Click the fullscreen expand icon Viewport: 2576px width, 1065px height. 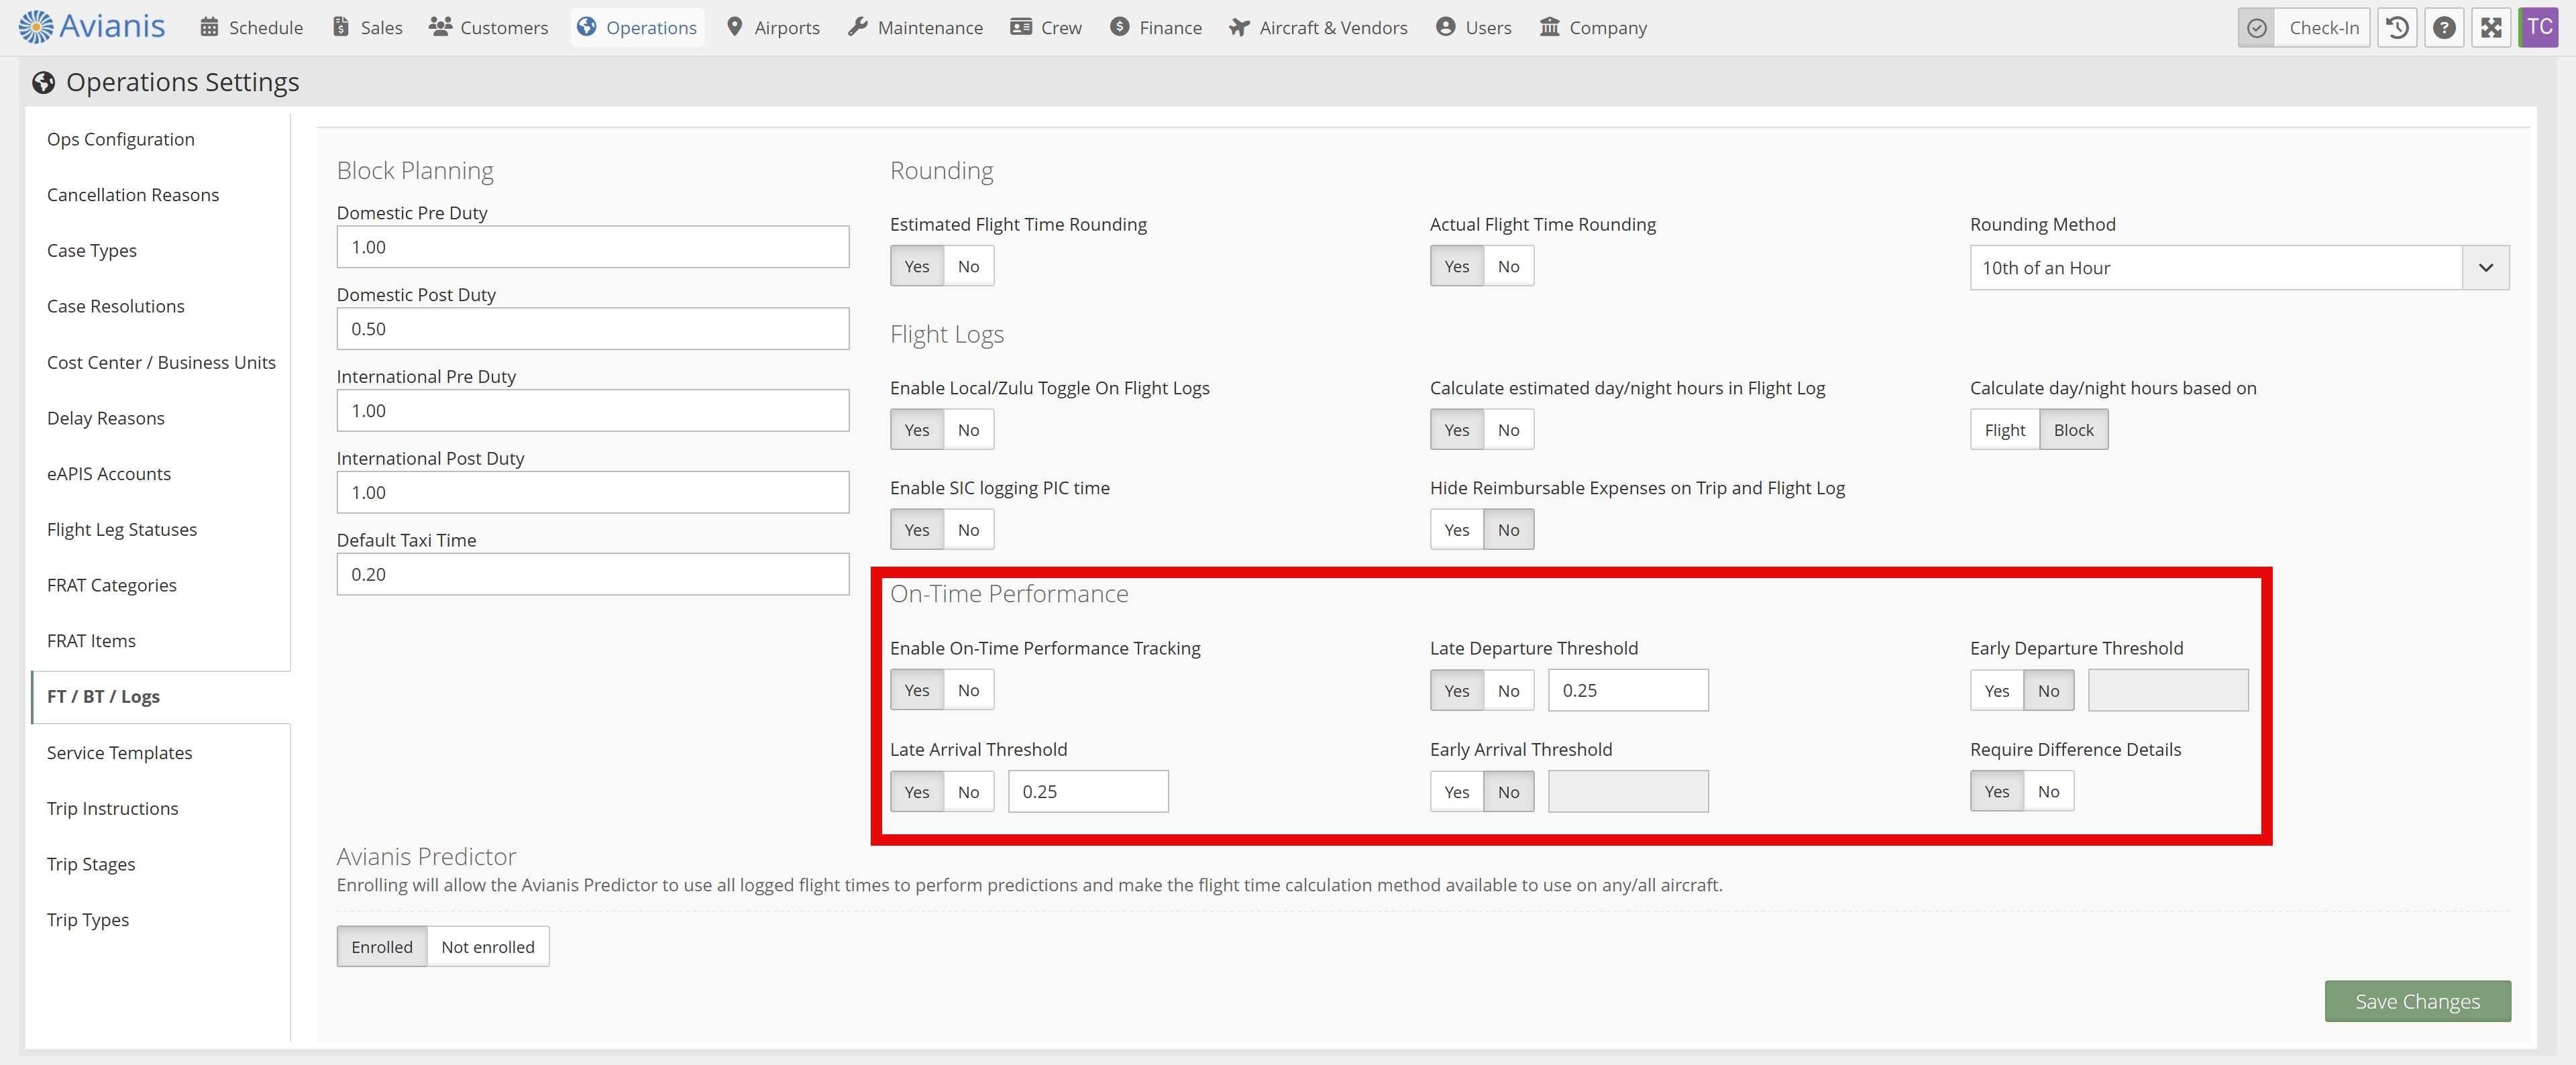click(2490, 27)
